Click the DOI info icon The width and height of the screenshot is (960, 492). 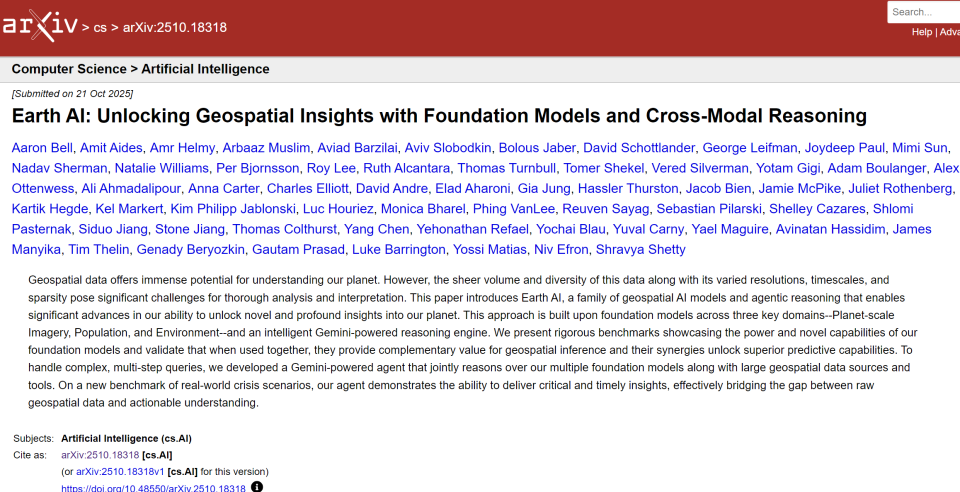coord(257,487)
